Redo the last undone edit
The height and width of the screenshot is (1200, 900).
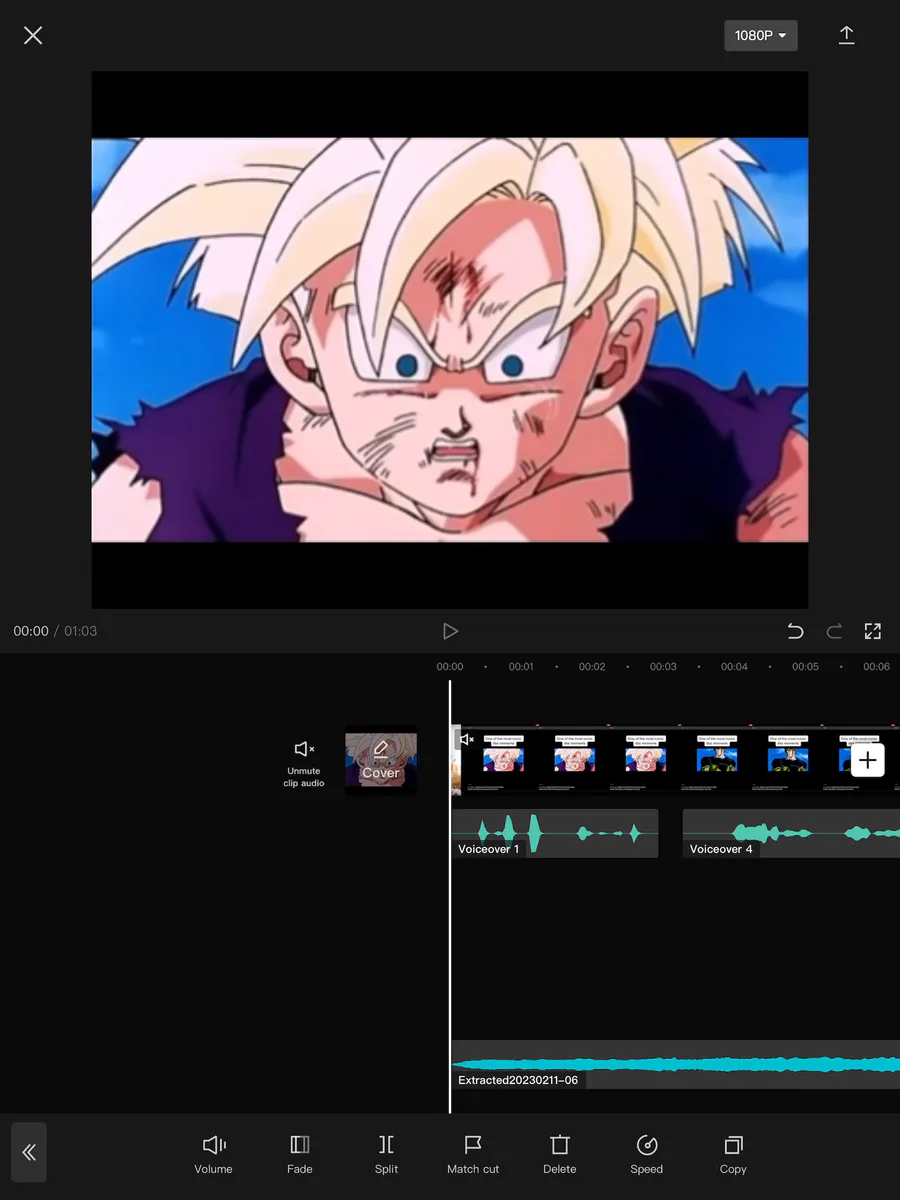coord(834,631)
